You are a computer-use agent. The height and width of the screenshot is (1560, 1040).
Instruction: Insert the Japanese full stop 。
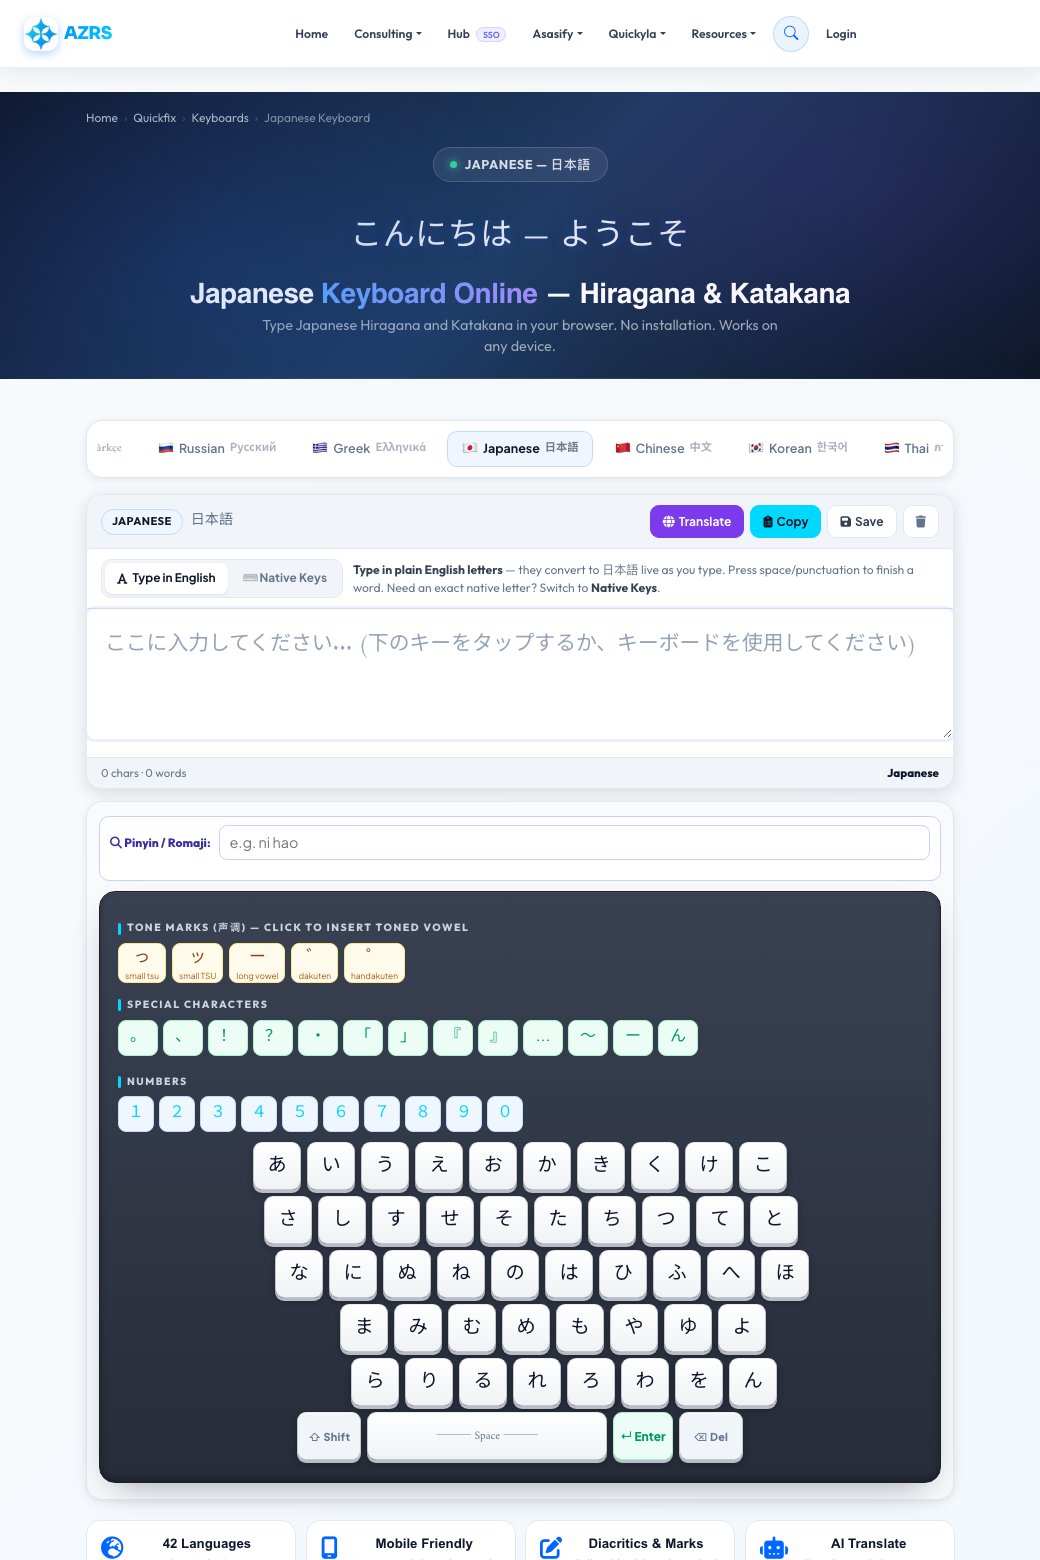point(137,1038)
